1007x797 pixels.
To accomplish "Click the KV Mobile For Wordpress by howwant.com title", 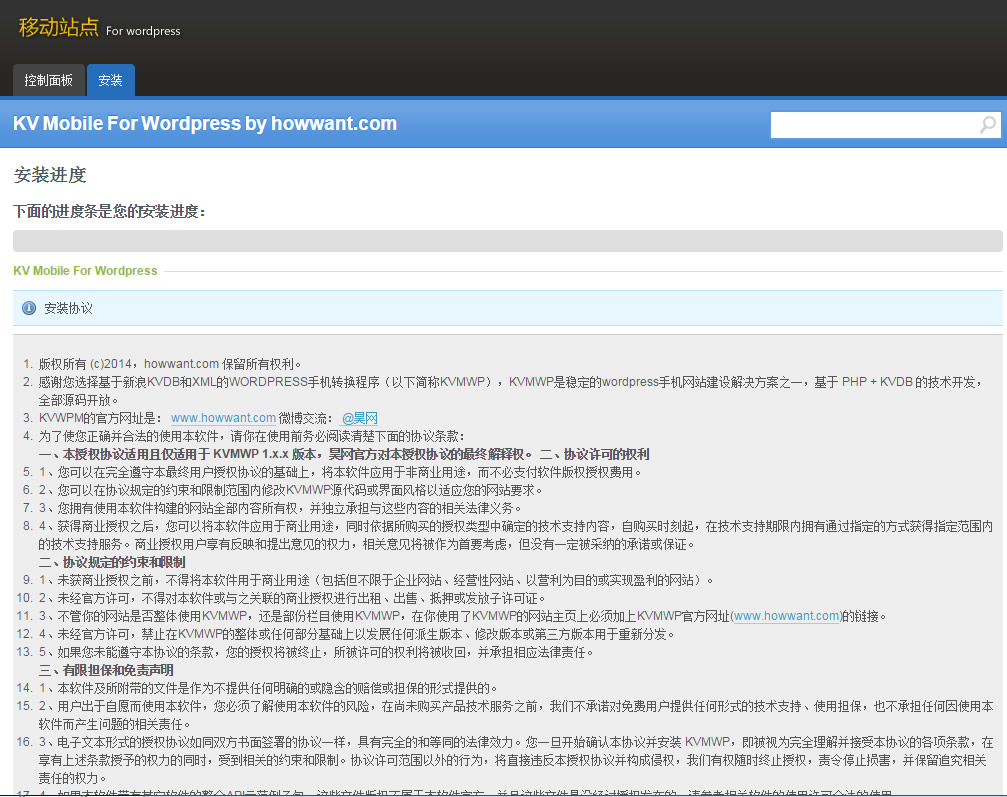I will (x=205, y=123).
